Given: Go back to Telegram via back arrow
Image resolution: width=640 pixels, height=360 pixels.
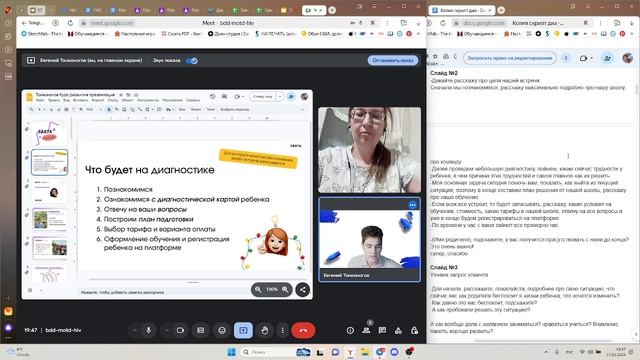Looking at the screenshot, I should (x=33, y=23).
